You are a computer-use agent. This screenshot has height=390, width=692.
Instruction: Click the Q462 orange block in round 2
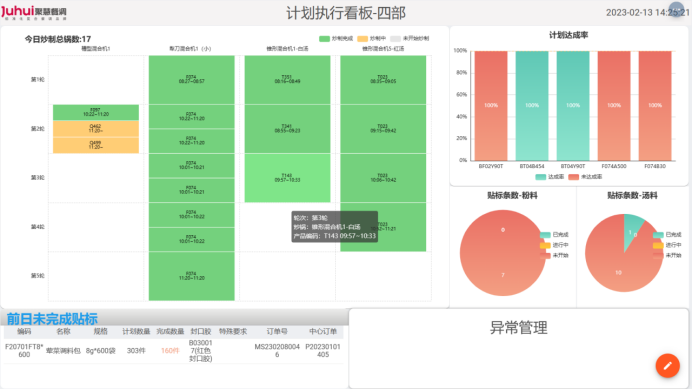click(96, 129)
